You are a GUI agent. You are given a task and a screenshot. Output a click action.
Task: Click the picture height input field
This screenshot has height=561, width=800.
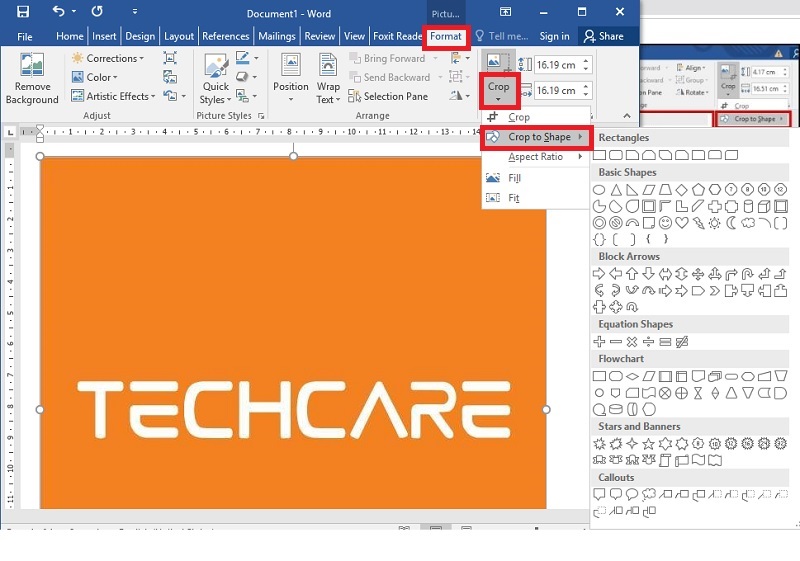pyautogui.click(x=555, y=65)
